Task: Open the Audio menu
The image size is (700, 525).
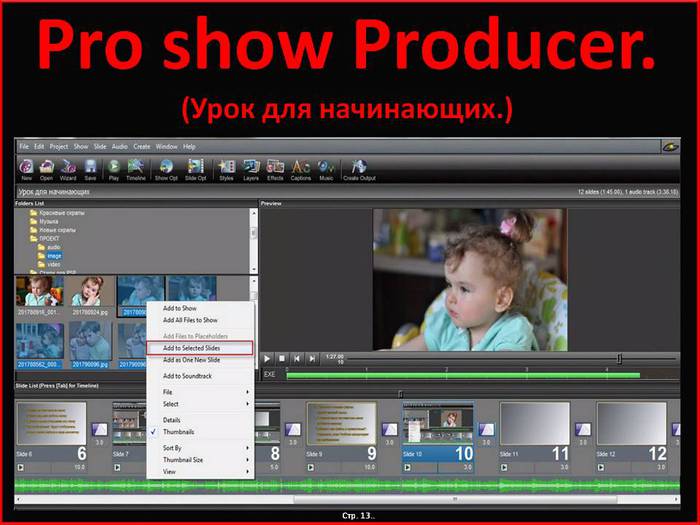Action: click(120, 146)
